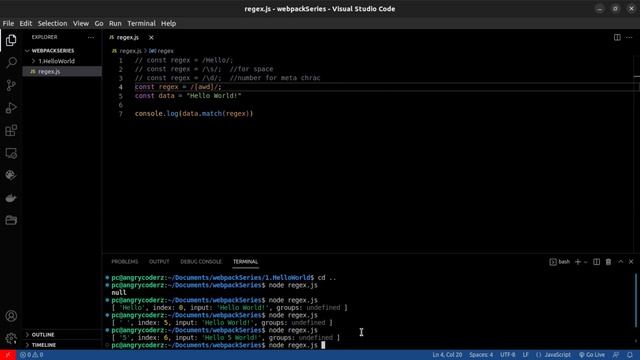
Task: Change end of line sequence LF
Action: 526,355
